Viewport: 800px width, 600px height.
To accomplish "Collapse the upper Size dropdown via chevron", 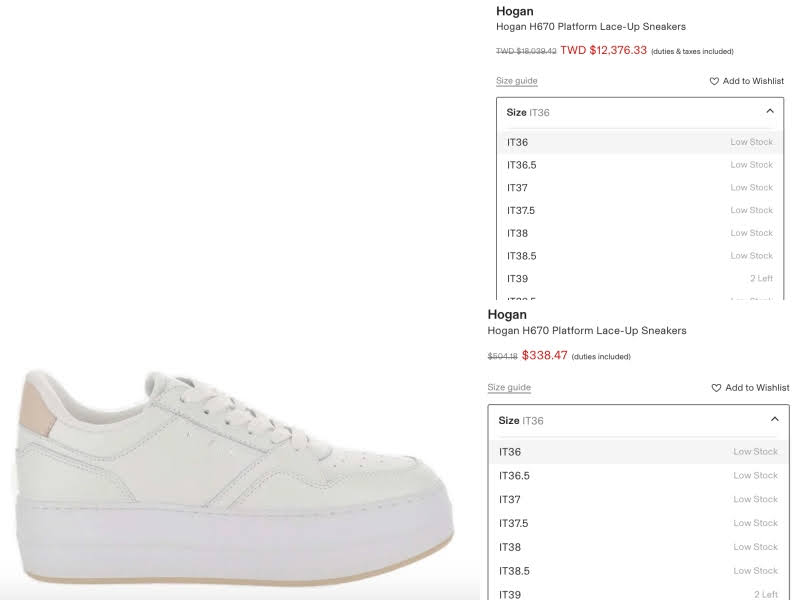I will click(x=770, y=111).
